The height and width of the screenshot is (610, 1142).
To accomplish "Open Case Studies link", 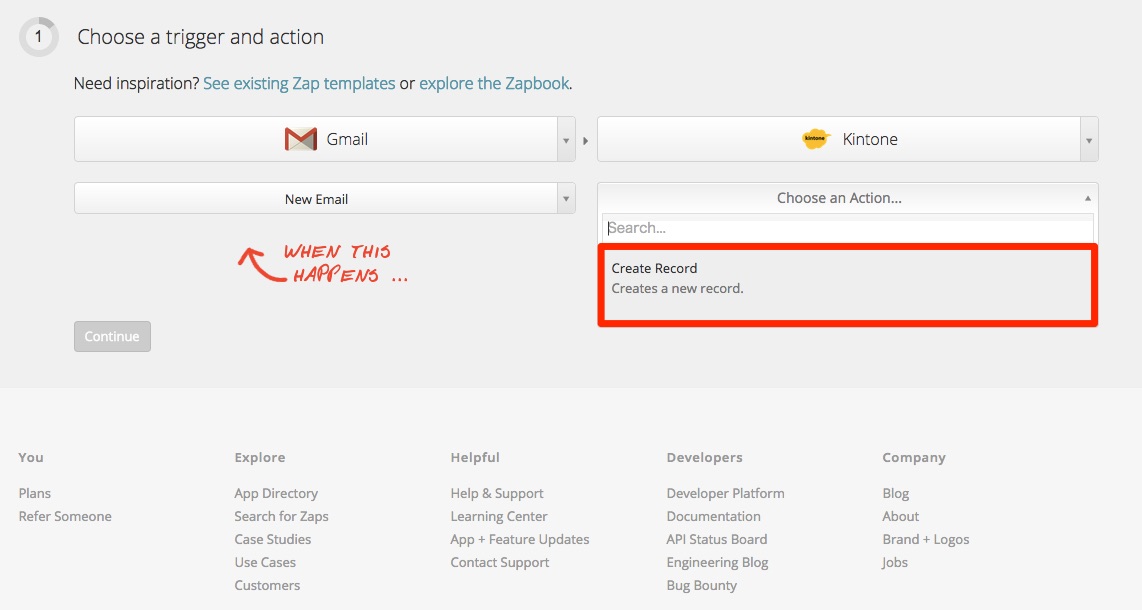I will click(272, 539).
